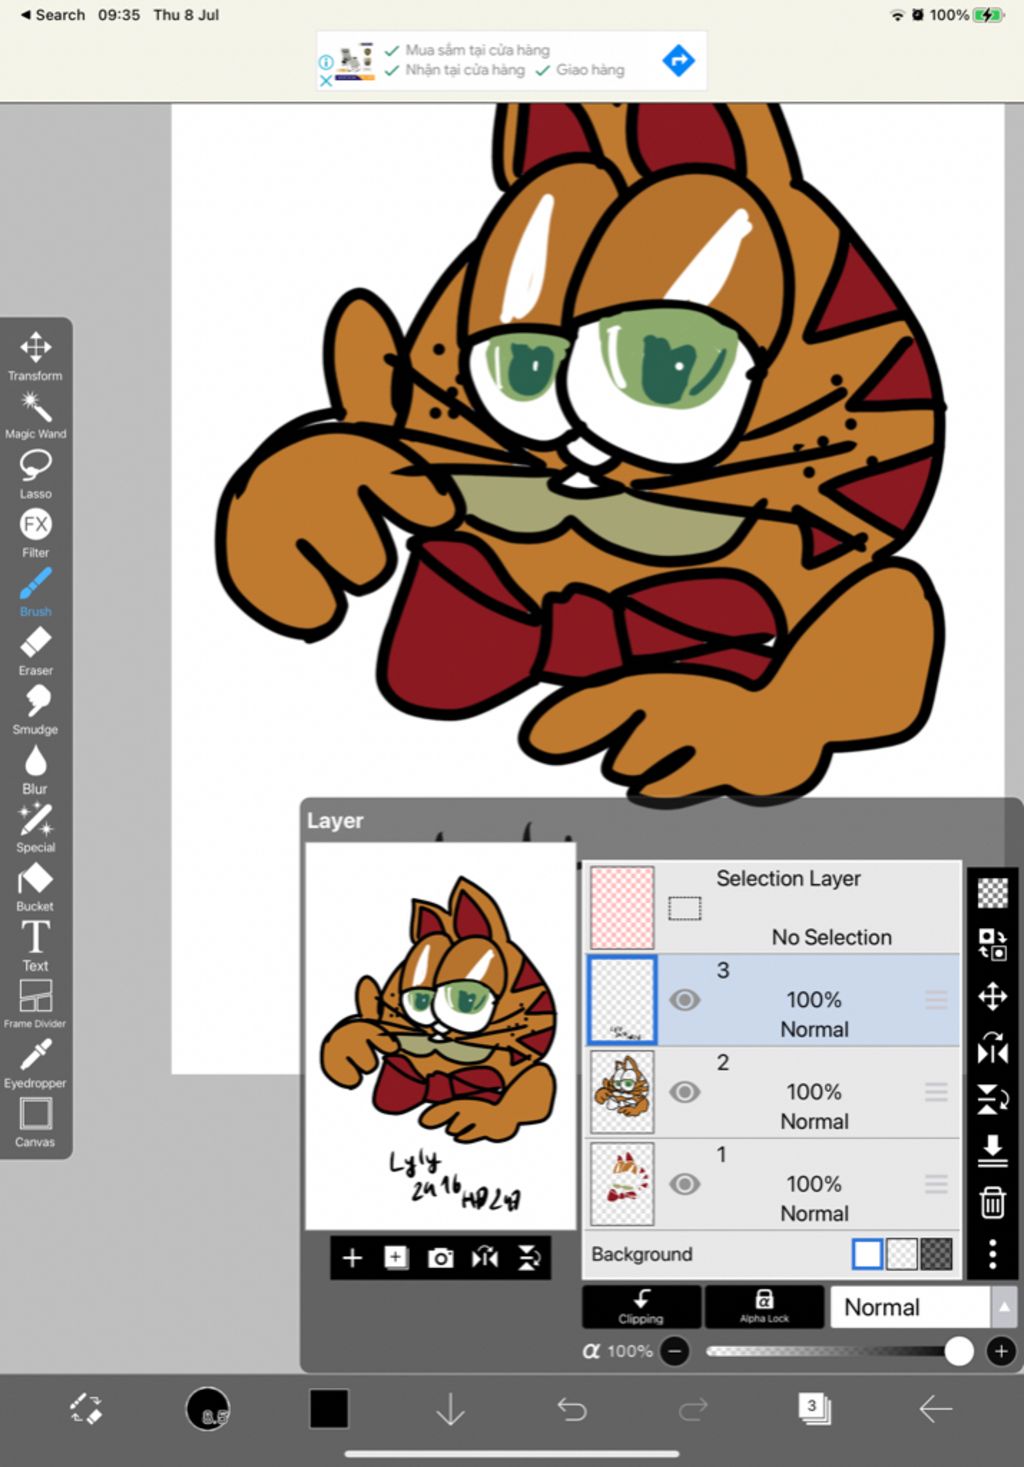Toggle visibility of layer 2
Screen dimensions: 1024x1467
[x=684, y=1092]
